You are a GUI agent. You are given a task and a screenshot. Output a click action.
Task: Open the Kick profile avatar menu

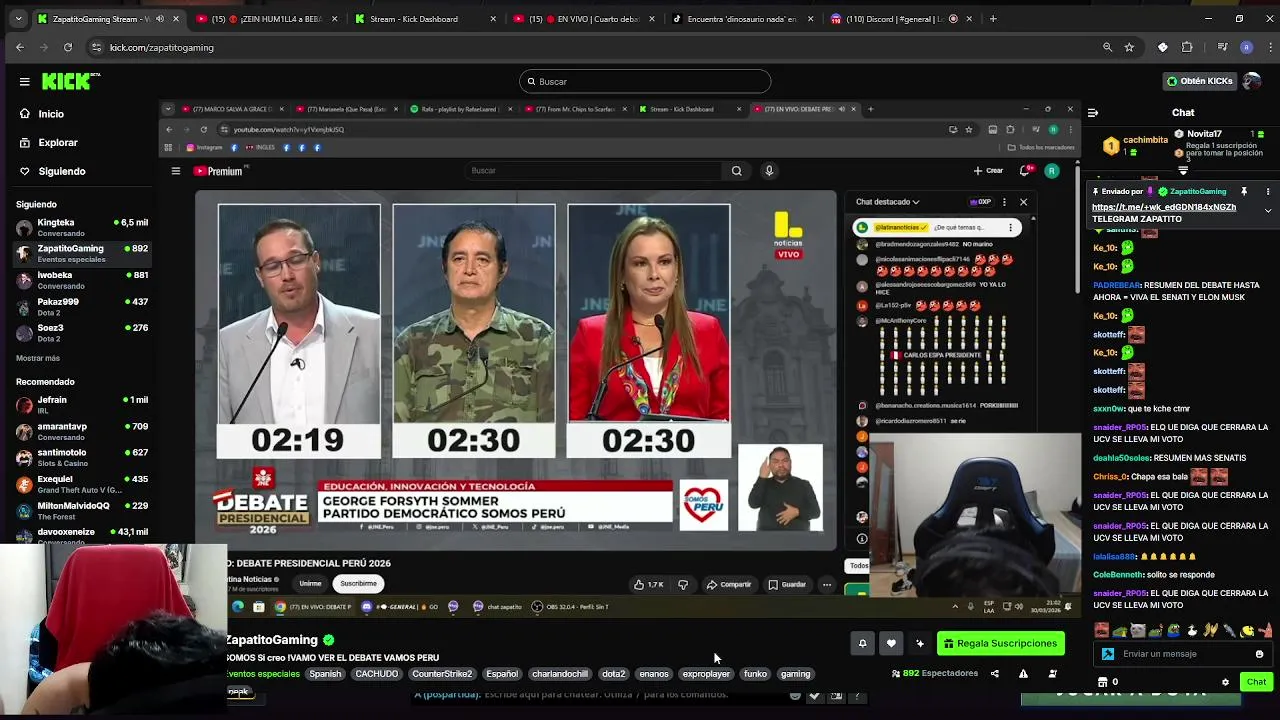pyautogui.click(x=1253, y=81)
